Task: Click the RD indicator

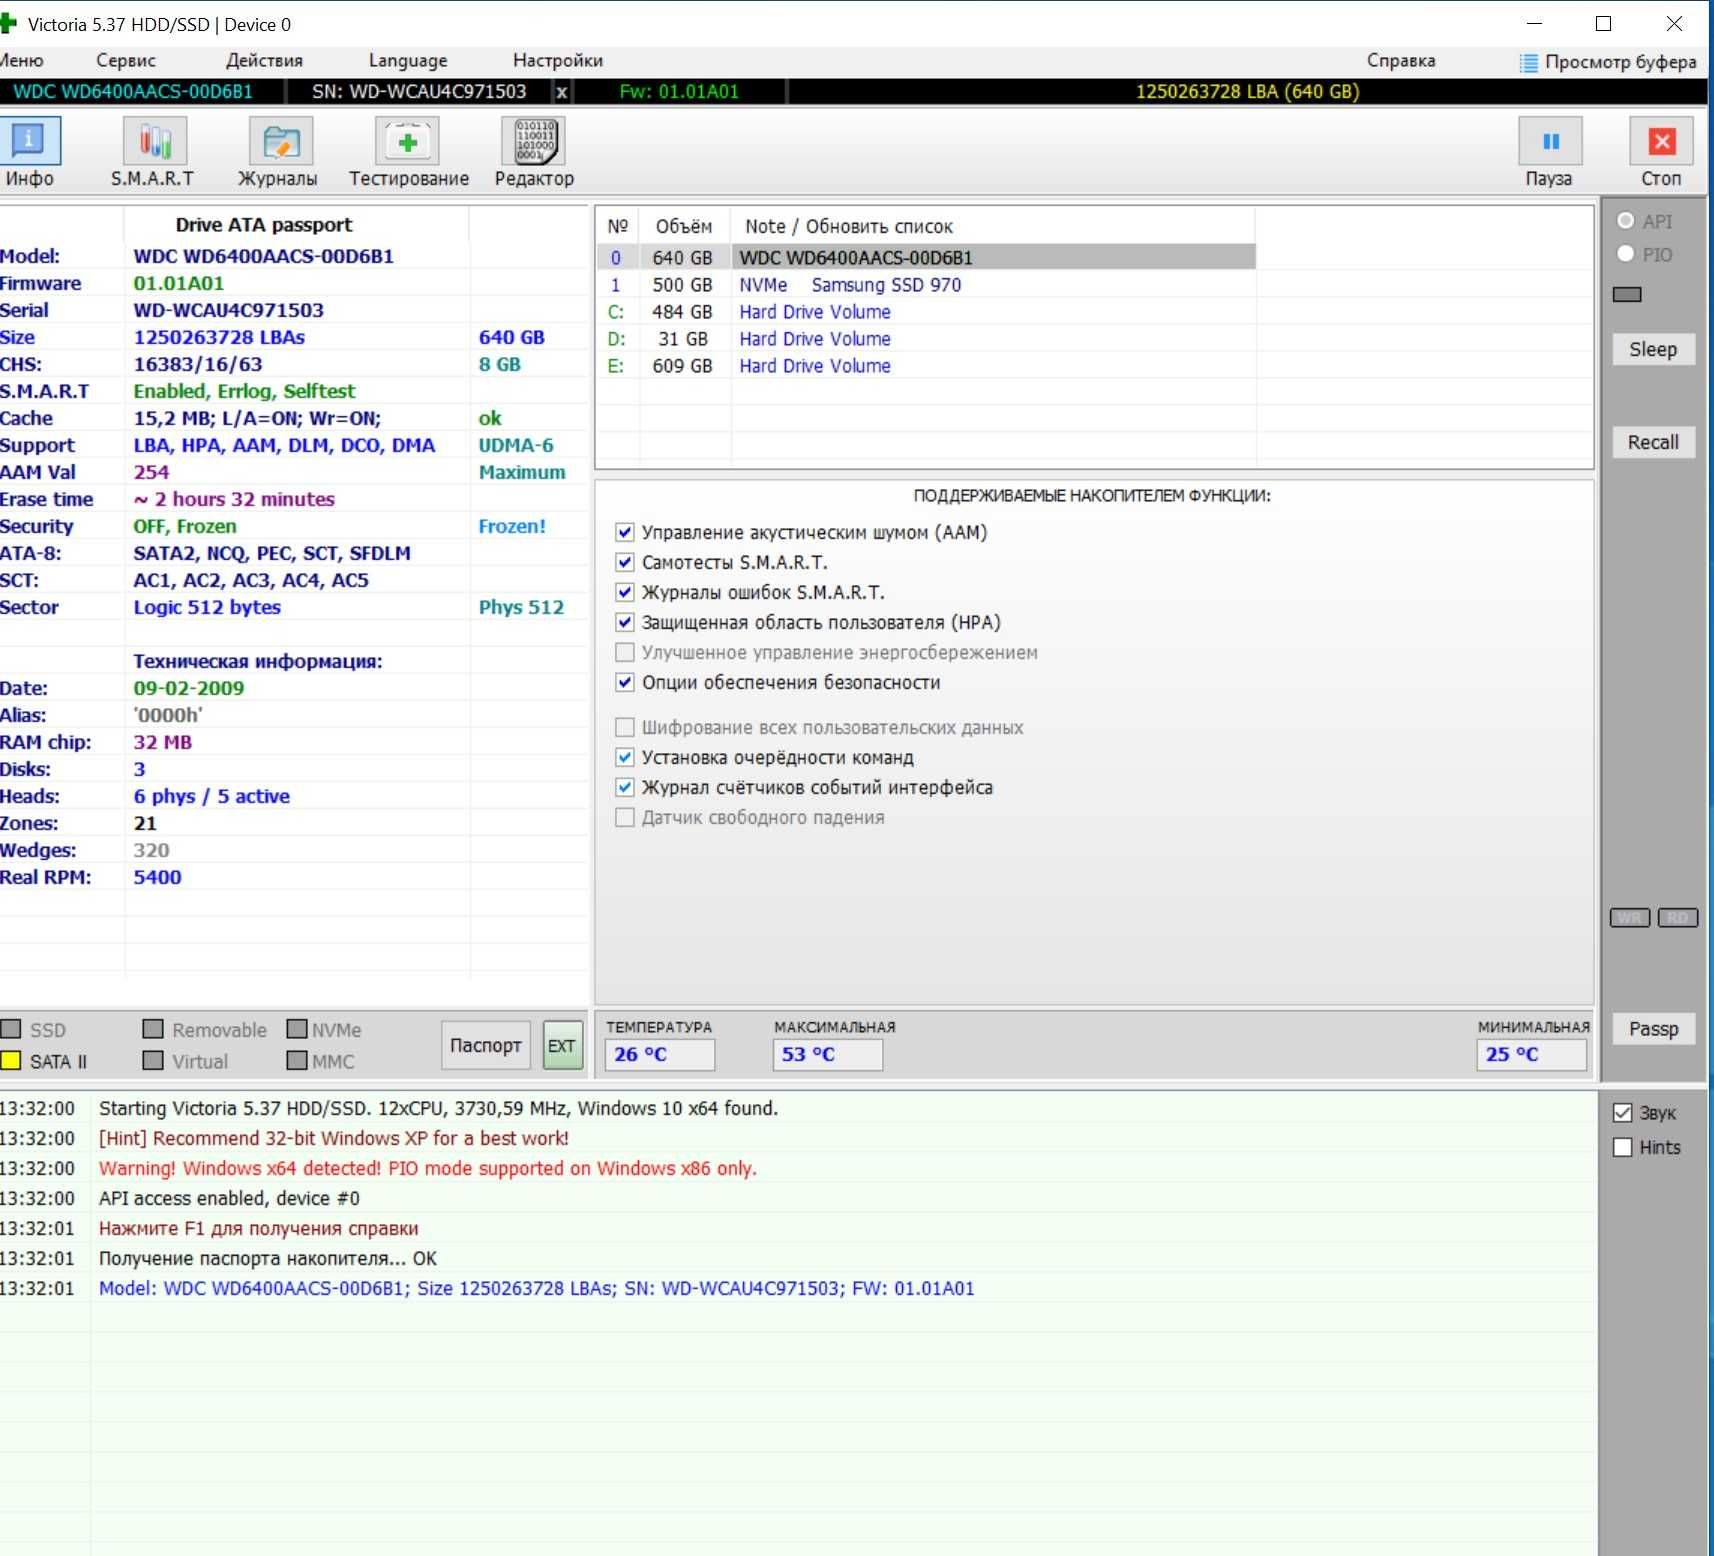Action: (x=1677, y=918)
